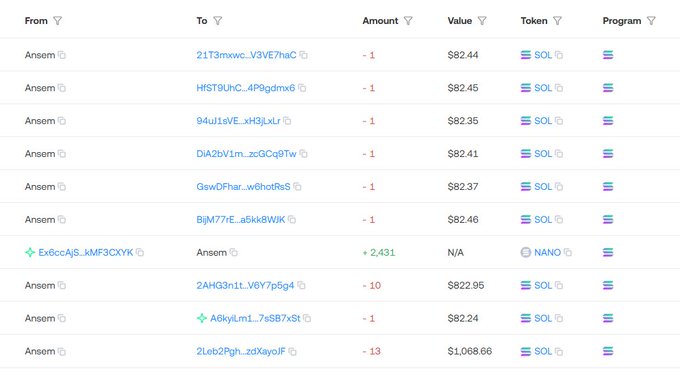Open address 2AHG3n1t...V6Y7p5g4
680x375 pixels.
pos(245,285)
